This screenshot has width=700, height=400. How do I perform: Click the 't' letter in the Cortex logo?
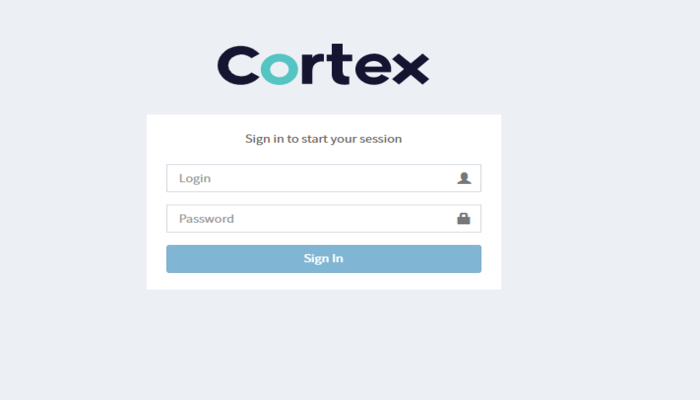point(342,64)
